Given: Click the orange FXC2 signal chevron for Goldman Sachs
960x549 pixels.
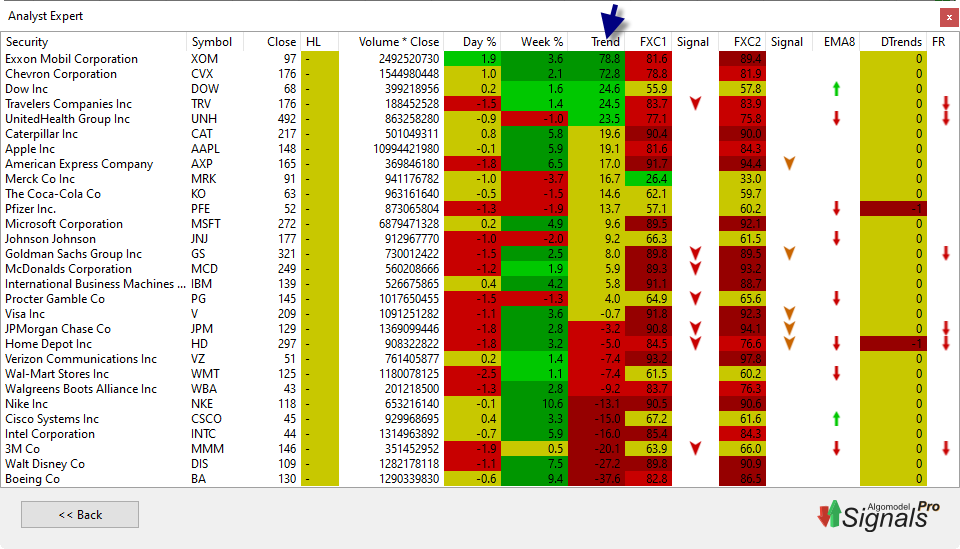Looking at the screenshot, I should (x=789, y=253).
